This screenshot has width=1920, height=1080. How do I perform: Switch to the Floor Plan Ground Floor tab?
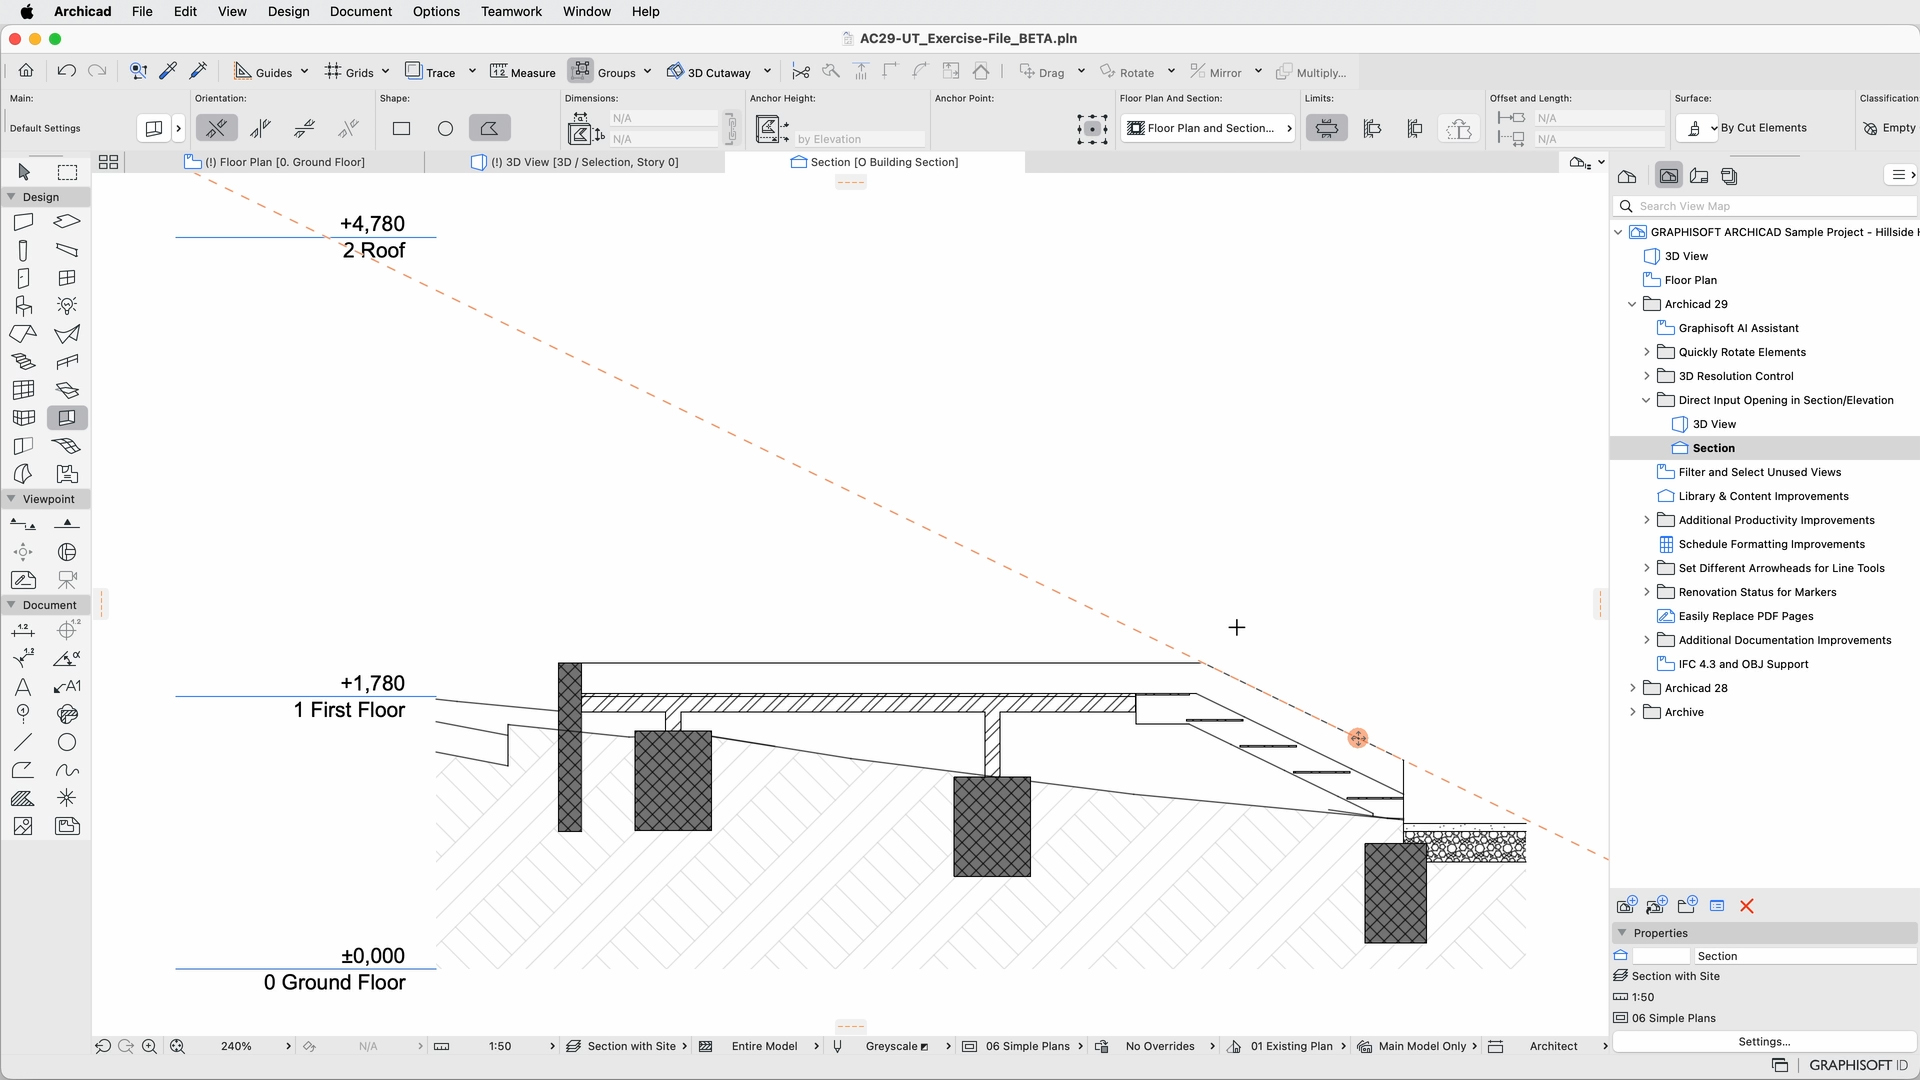tap(284, 162)
